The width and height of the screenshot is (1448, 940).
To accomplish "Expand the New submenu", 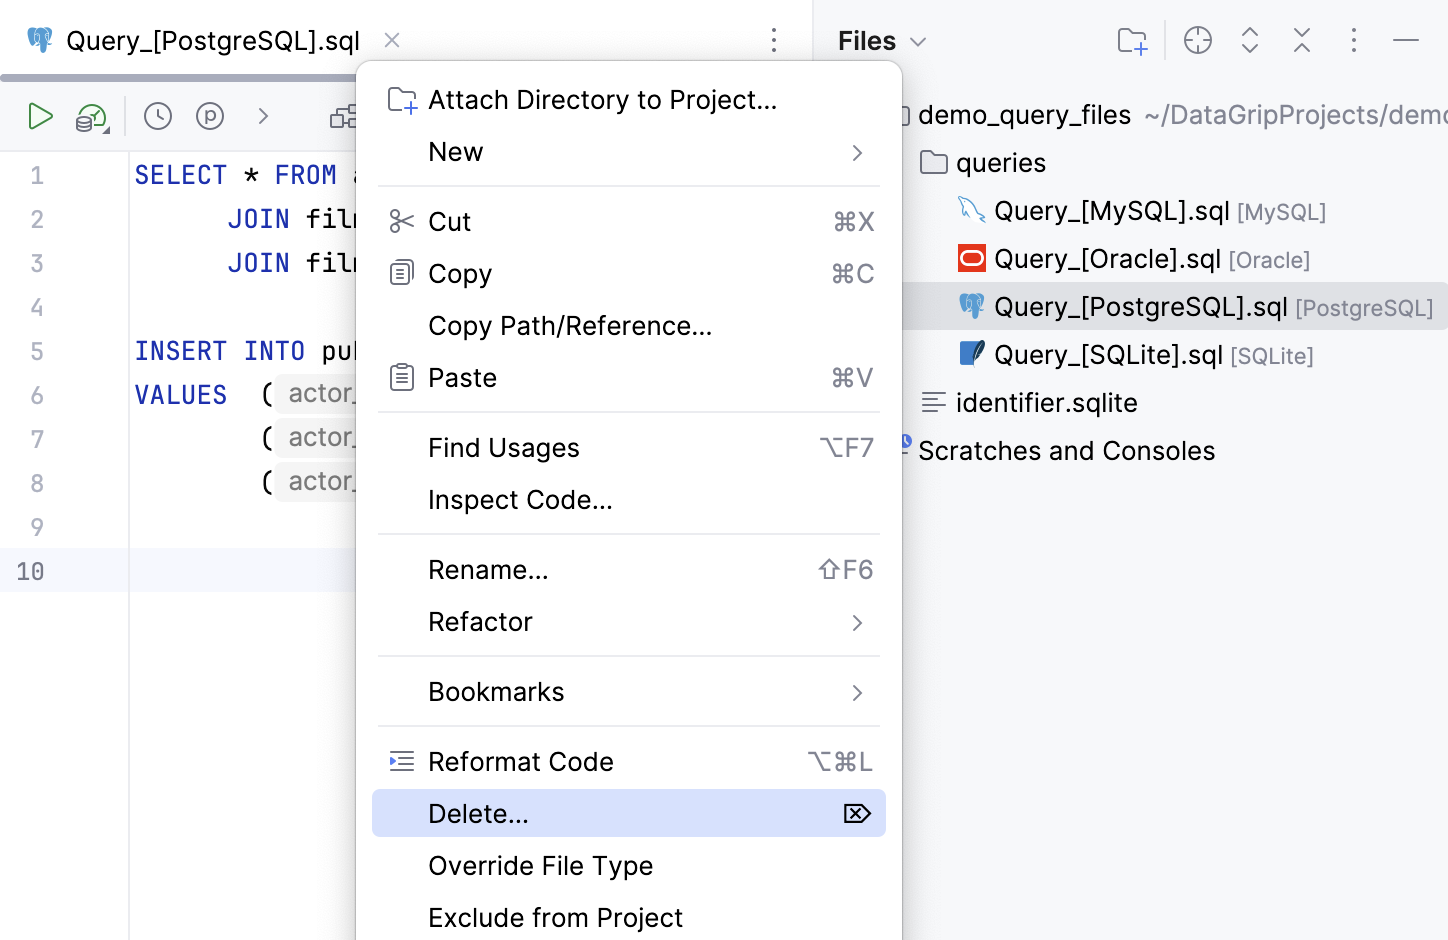I will [x=857, y=152].
